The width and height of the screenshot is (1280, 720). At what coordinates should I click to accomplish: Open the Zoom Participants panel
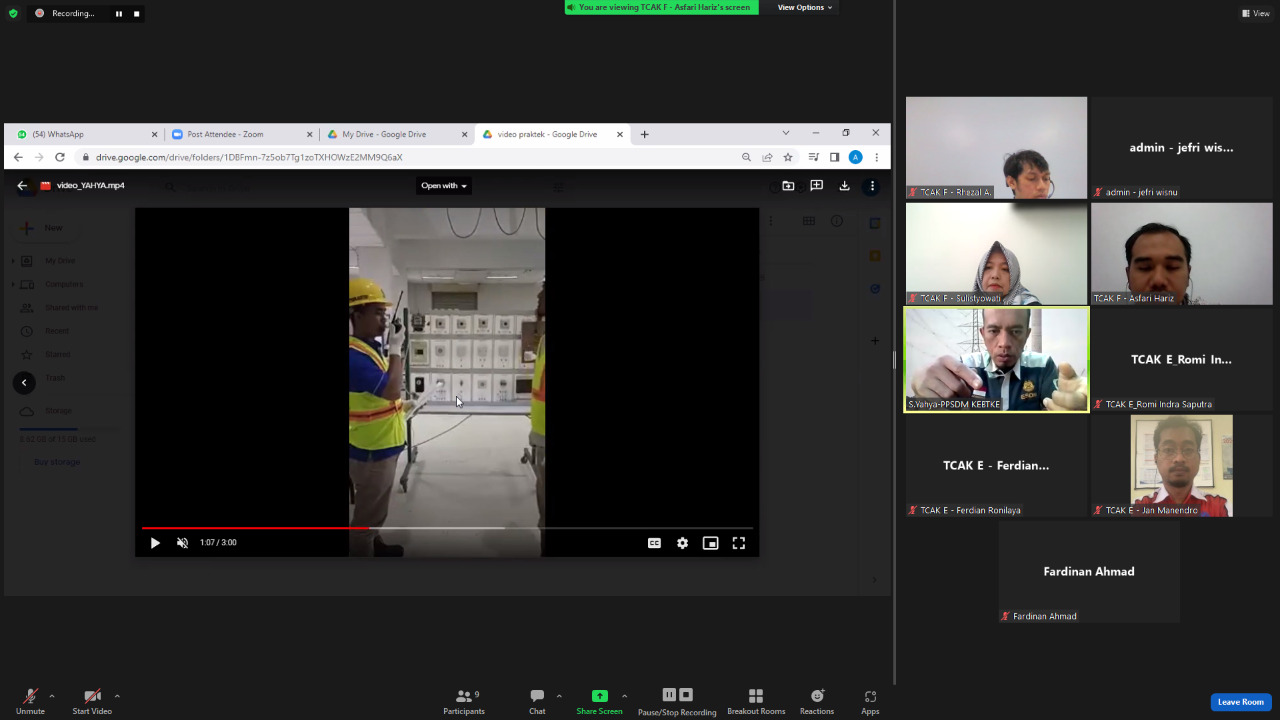[464, 701]
